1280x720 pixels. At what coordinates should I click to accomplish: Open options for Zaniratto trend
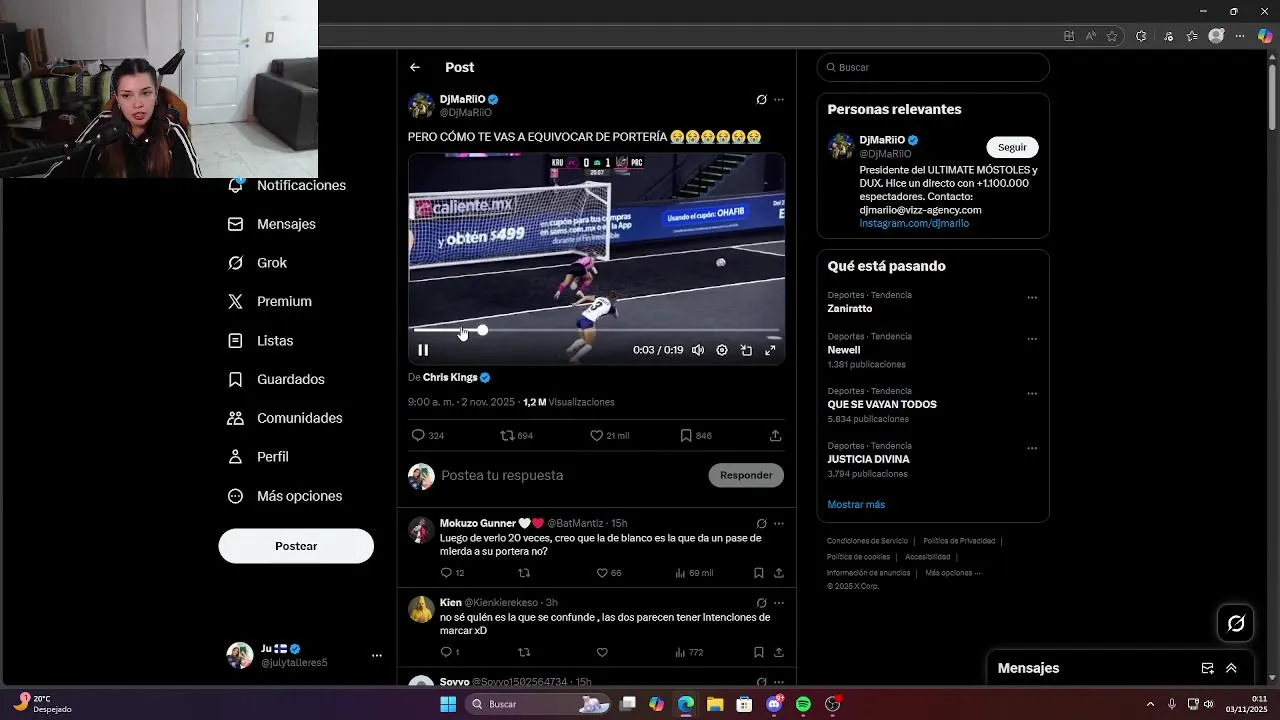pyautogui.click(x=1032, y=298)
